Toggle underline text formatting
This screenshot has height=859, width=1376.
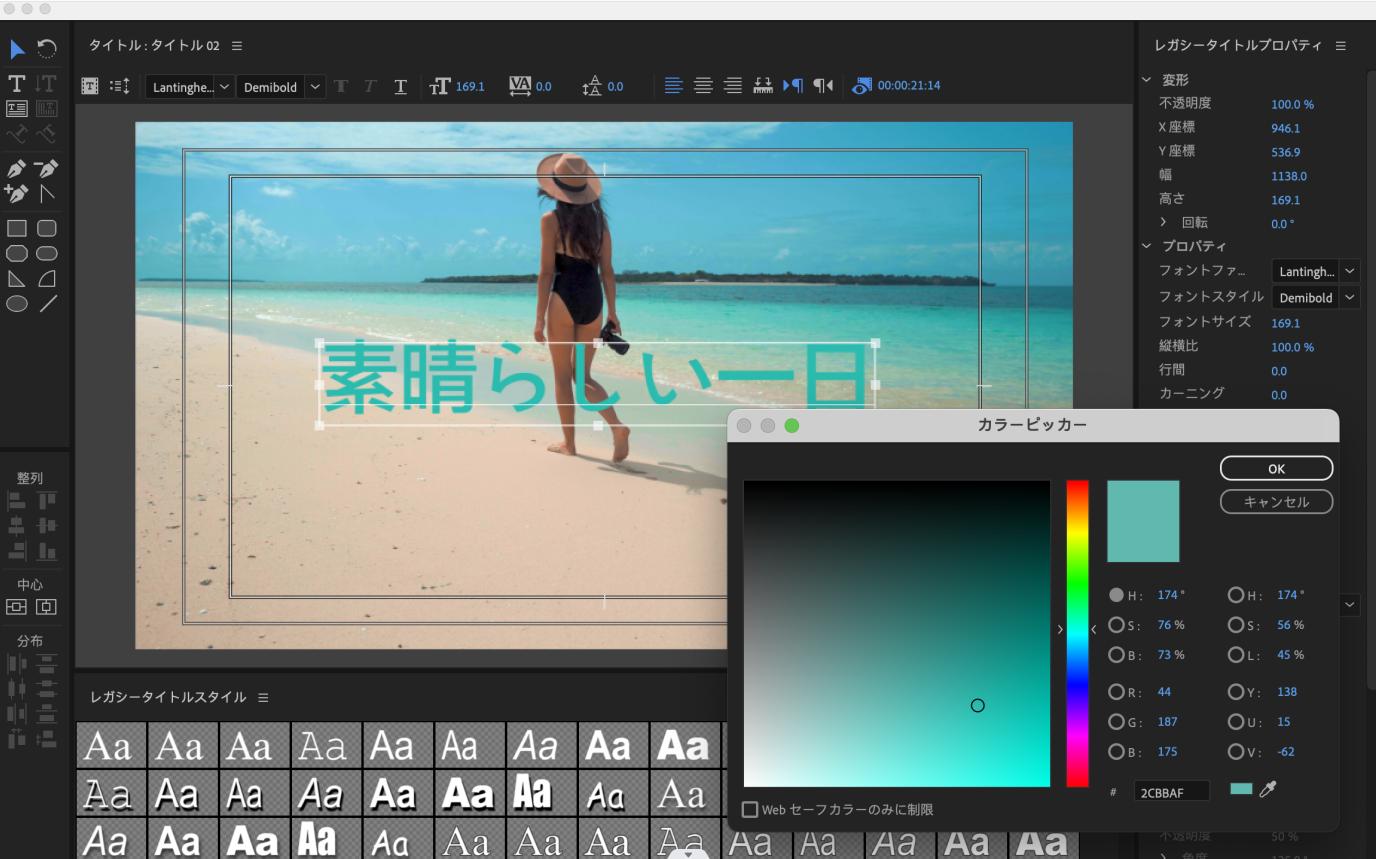[x=401, y=87]
